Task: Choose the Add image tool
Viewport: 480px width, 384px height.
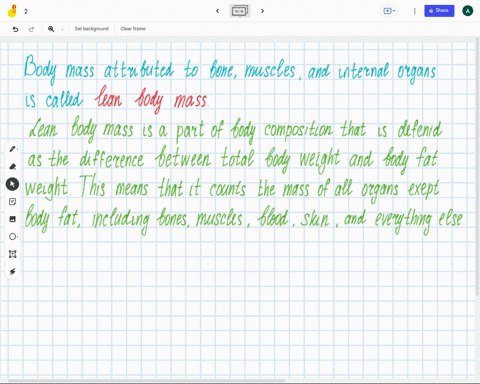Action: click(x=12, y=219)
